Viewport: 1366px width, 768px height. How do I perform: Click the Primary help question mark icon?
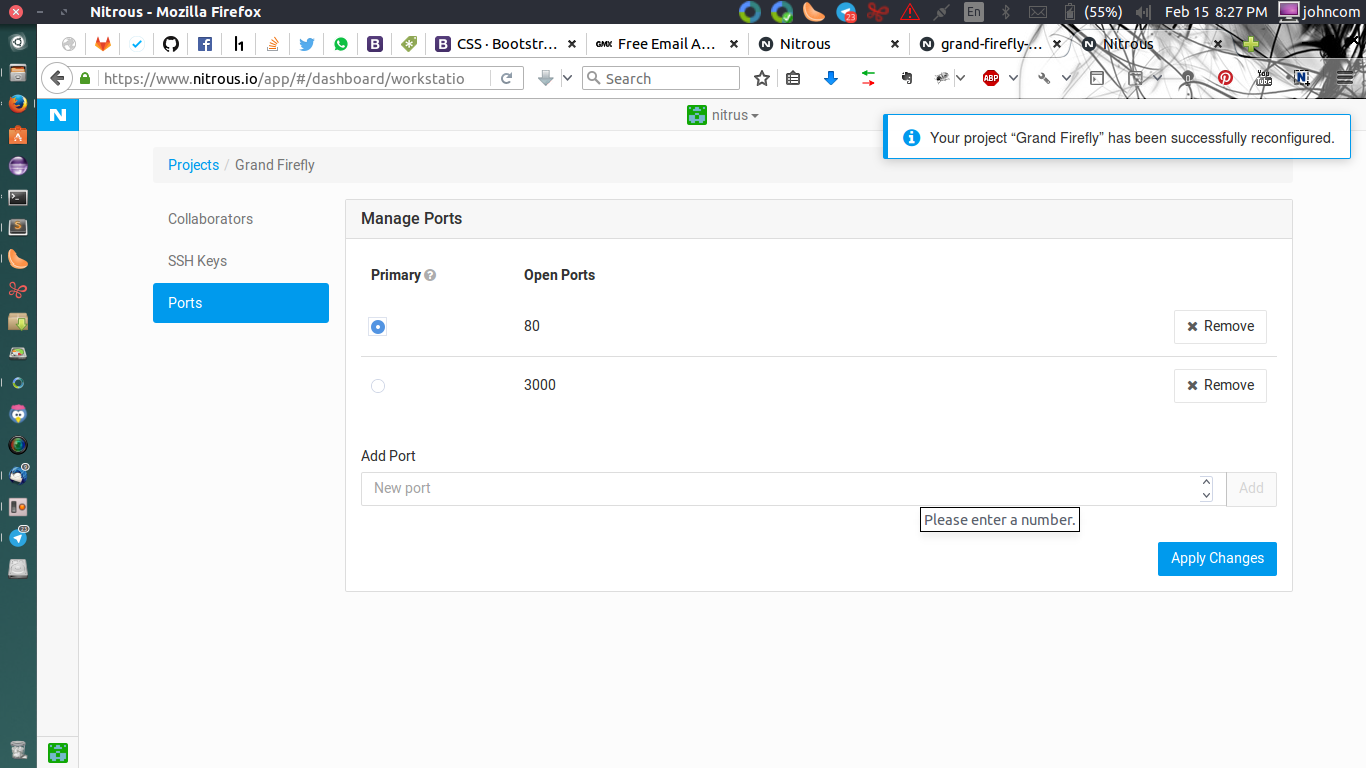pos(430,275)
